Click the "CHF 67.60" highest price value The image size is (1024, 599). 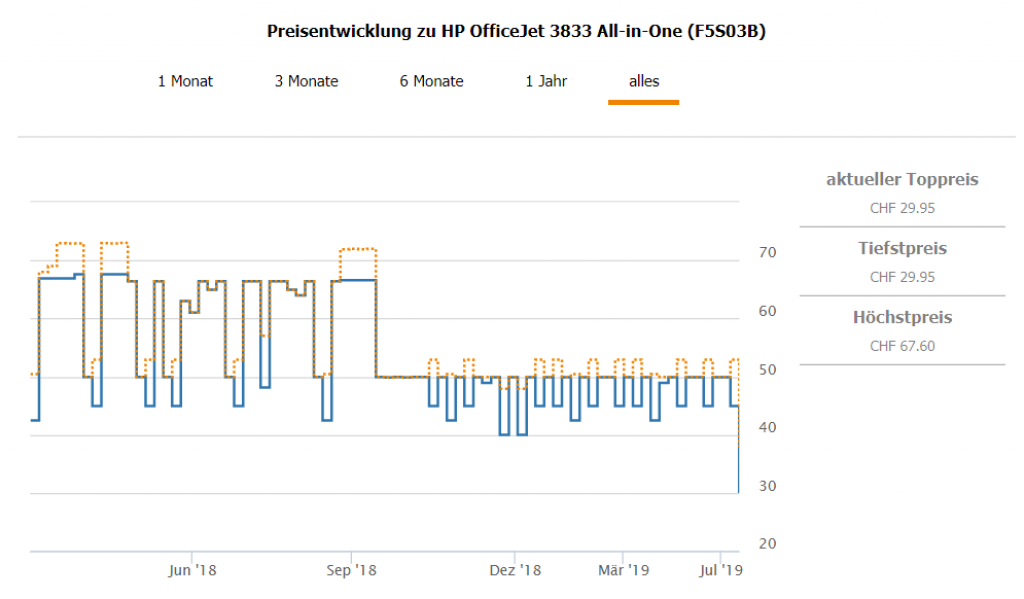pos(902,346)
